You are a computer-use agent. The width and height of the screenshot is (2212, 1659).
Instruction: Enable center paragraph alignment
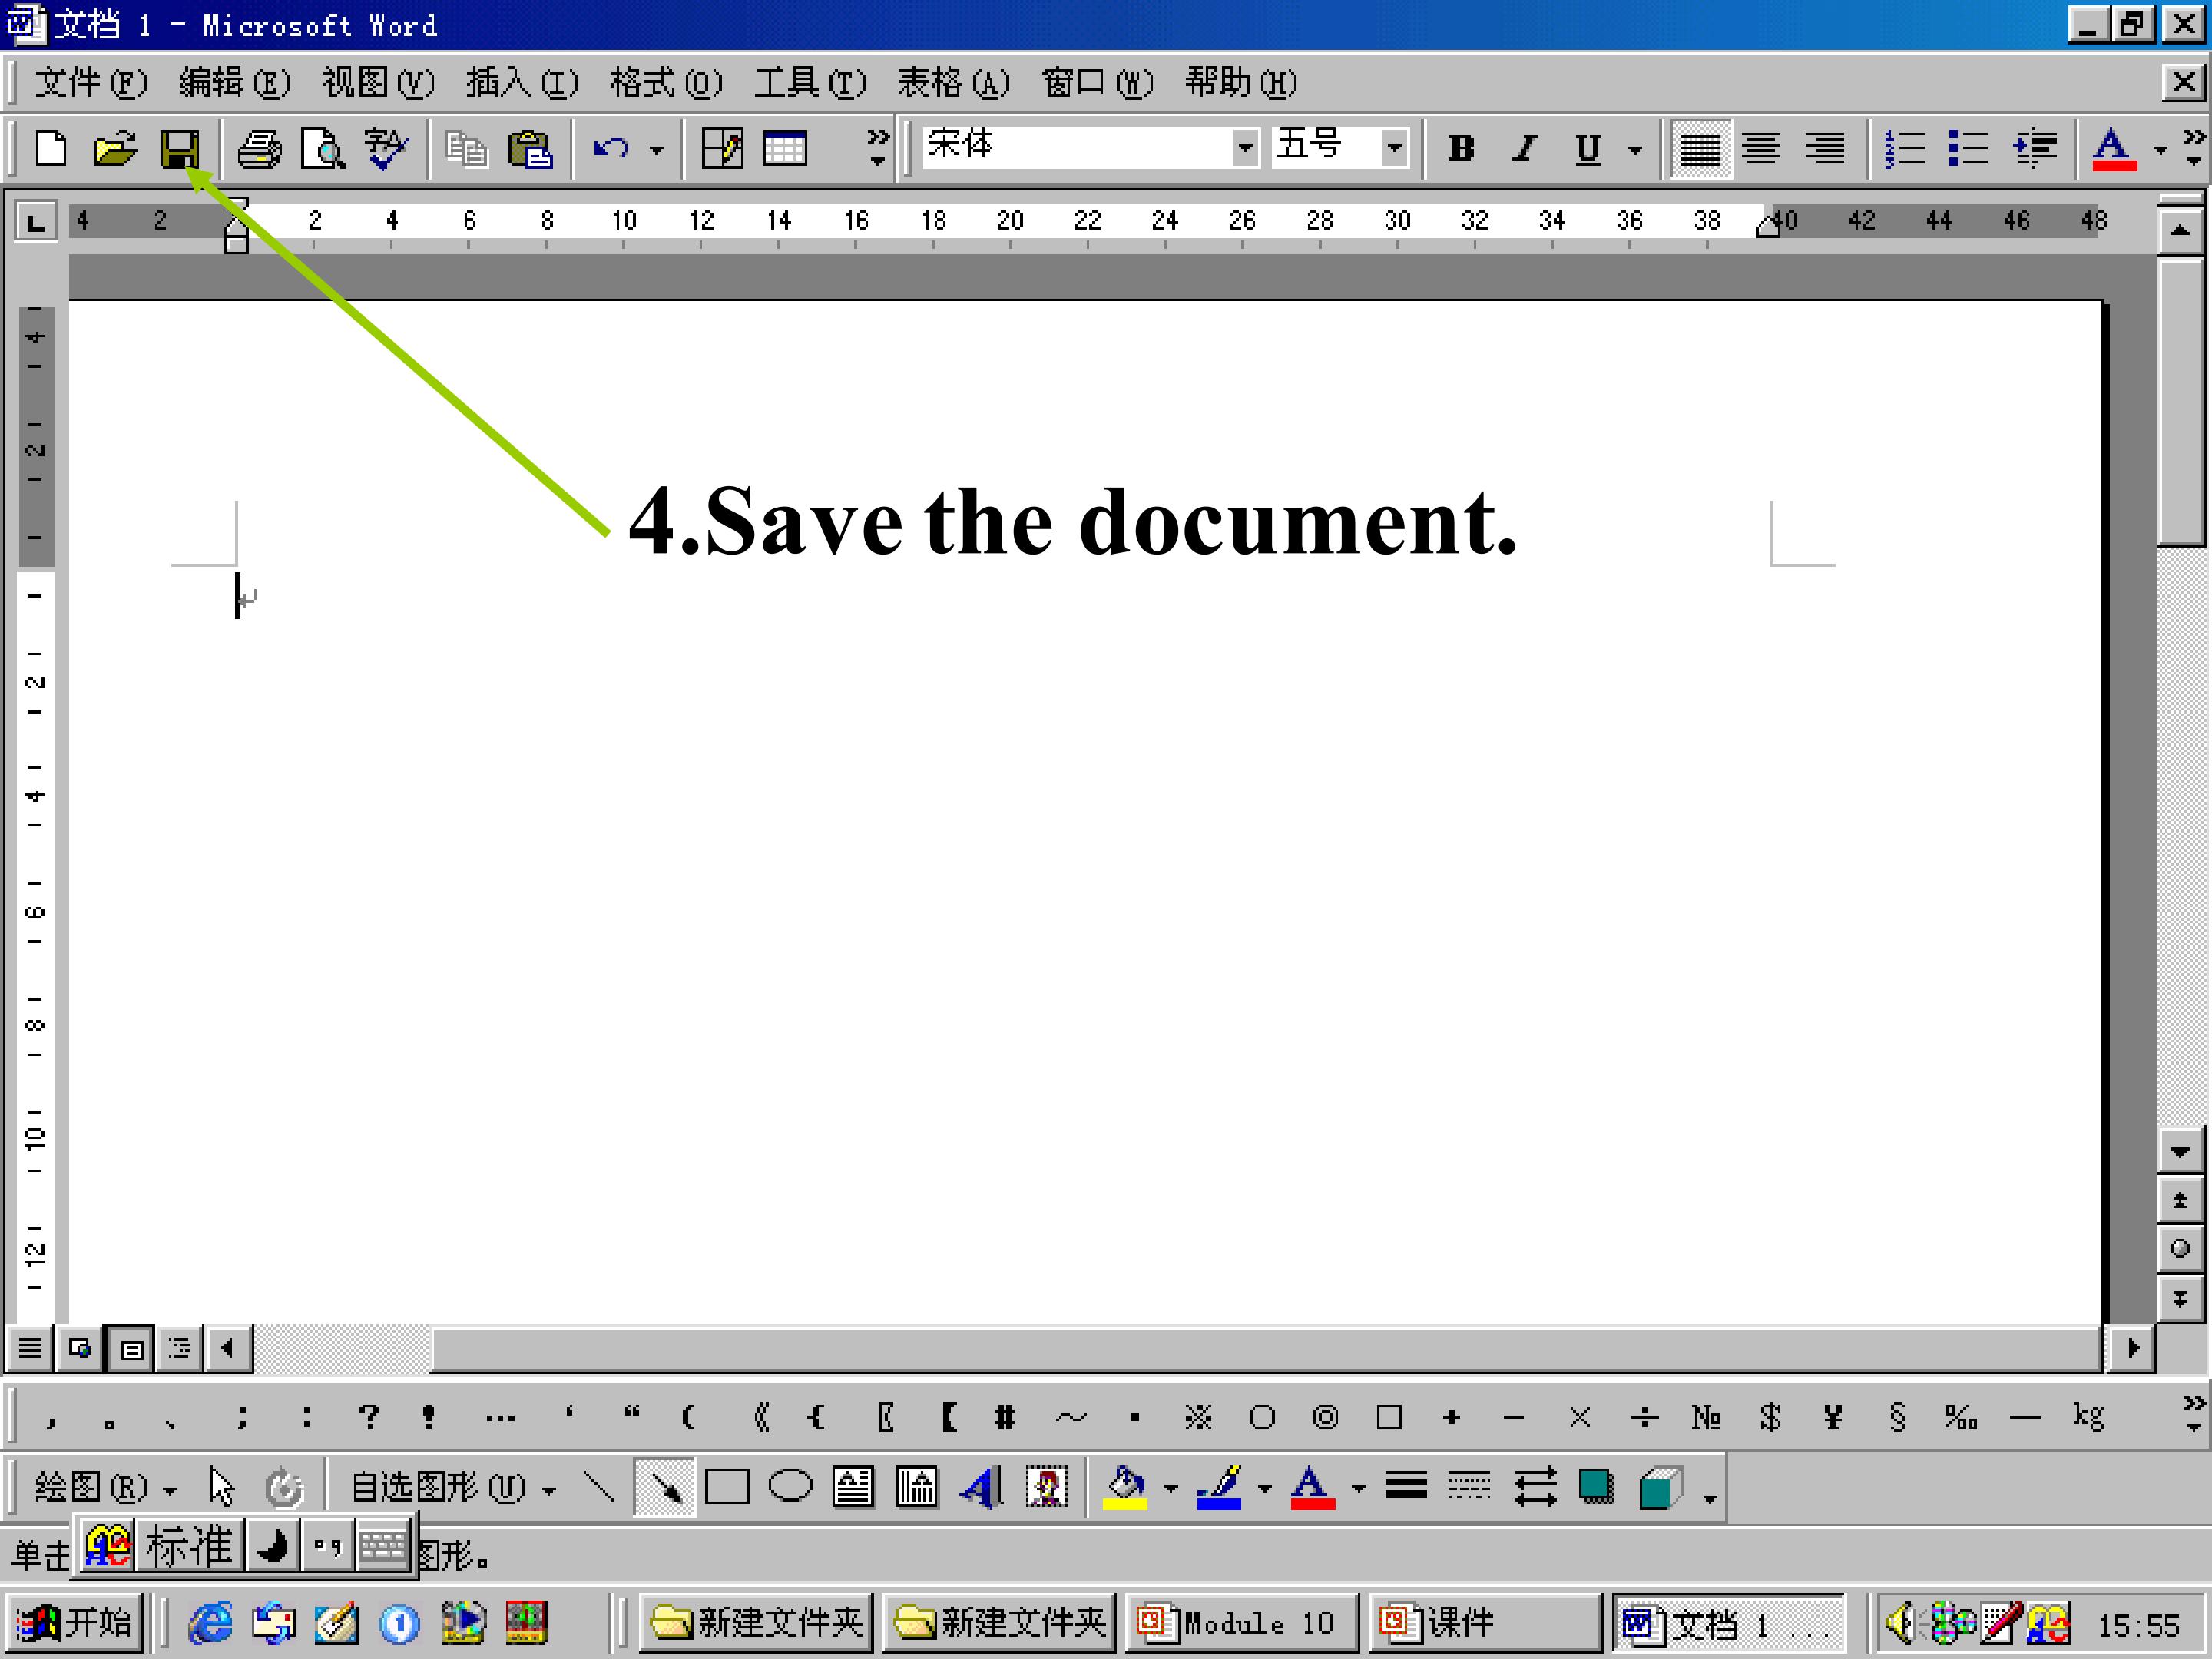[1761, 150]
